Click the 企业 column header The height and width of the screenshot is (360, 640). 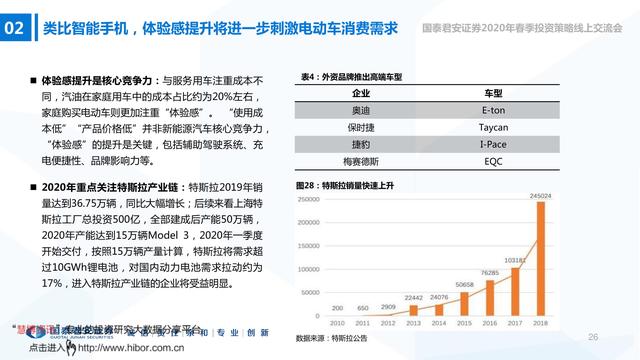pos(361,93)
